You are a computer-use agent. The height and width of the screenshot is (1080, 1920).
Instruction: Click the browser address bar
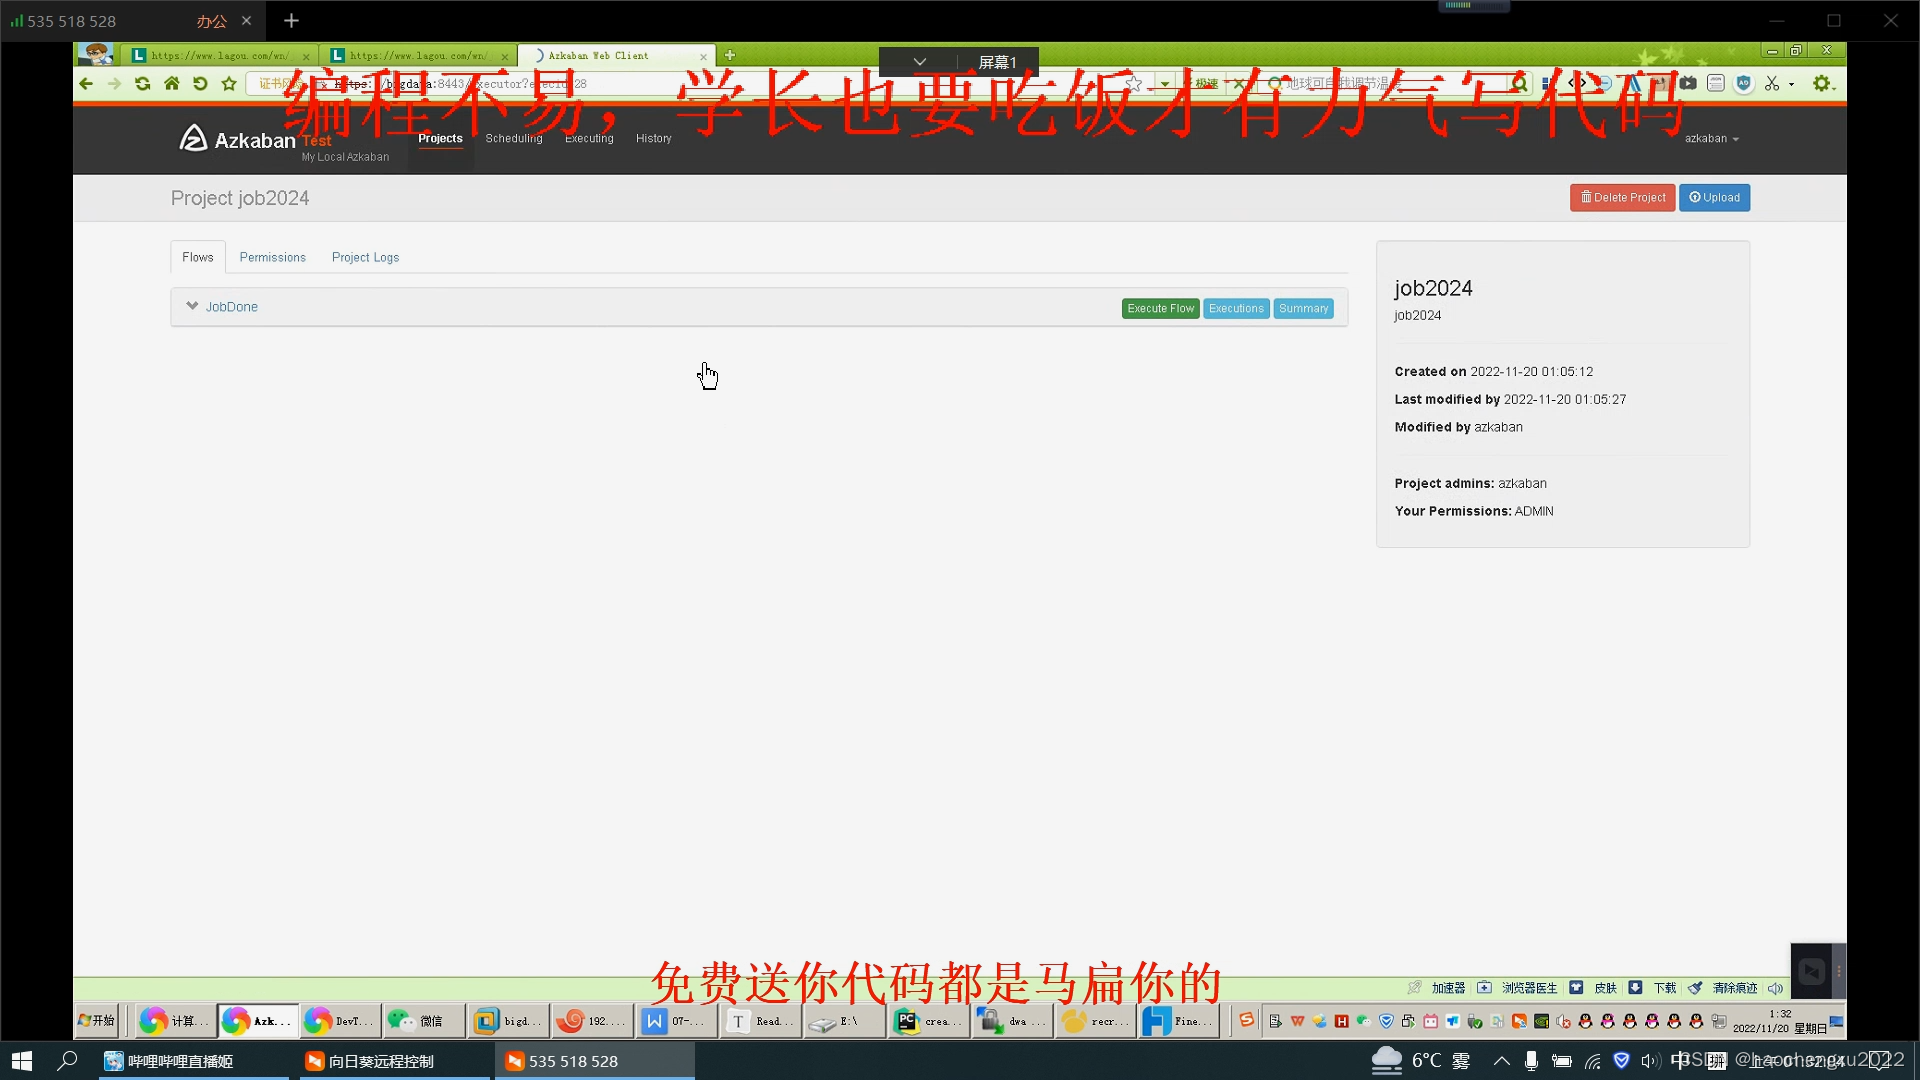pyautogui.click(x=700, y=84)
